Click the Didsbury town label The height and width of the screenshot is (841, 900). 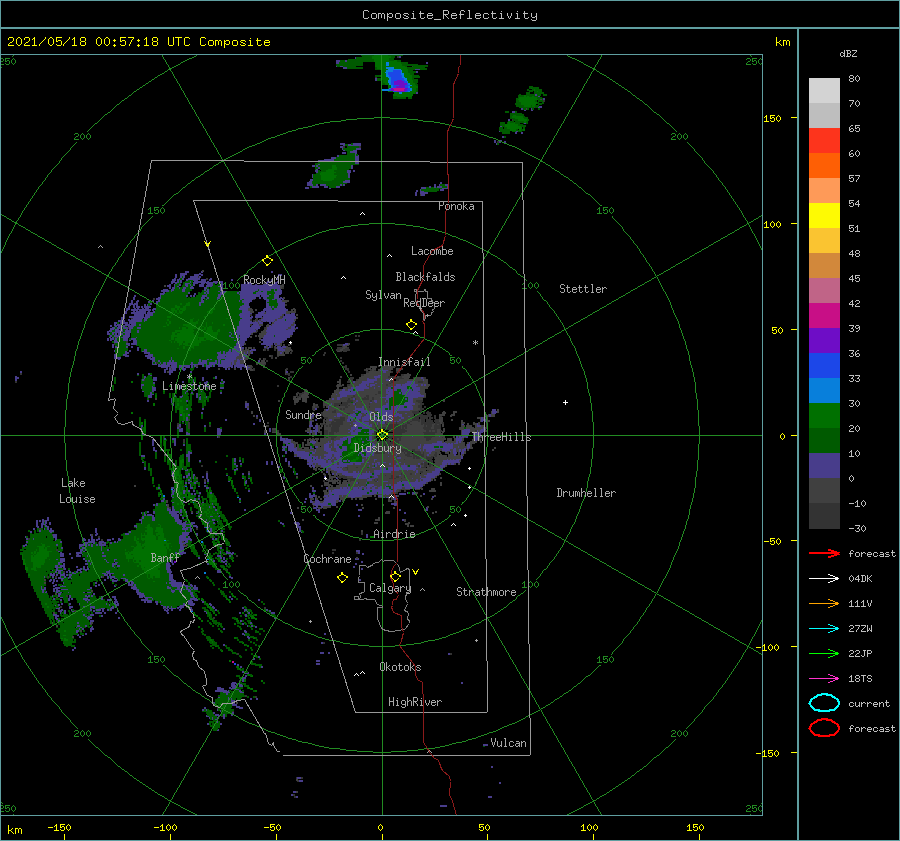click(x=377, y=448)
